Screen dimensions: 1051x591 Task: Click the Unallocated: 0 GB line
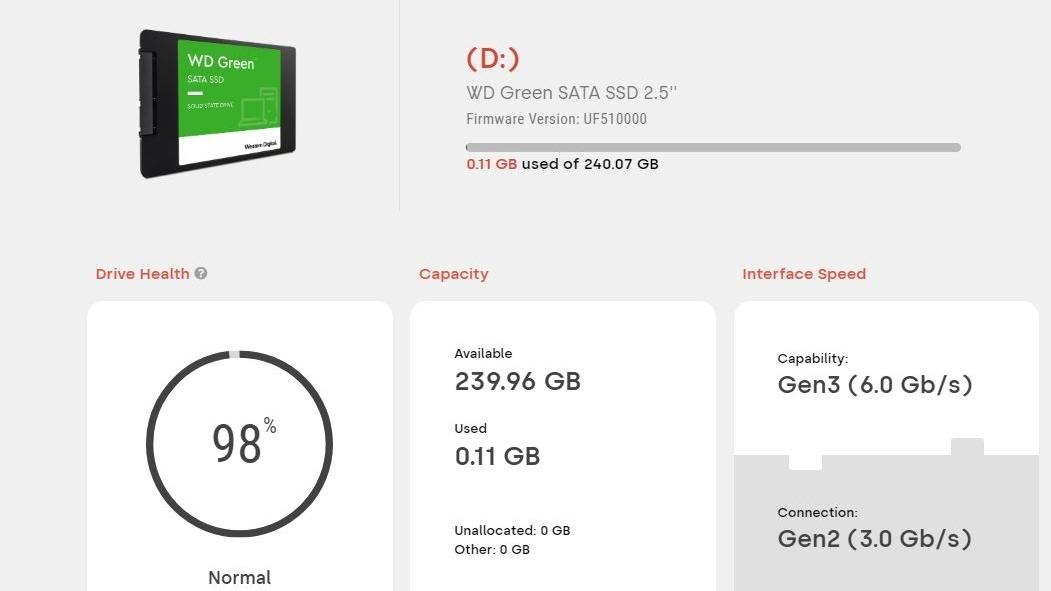click(x=512, y=530)
